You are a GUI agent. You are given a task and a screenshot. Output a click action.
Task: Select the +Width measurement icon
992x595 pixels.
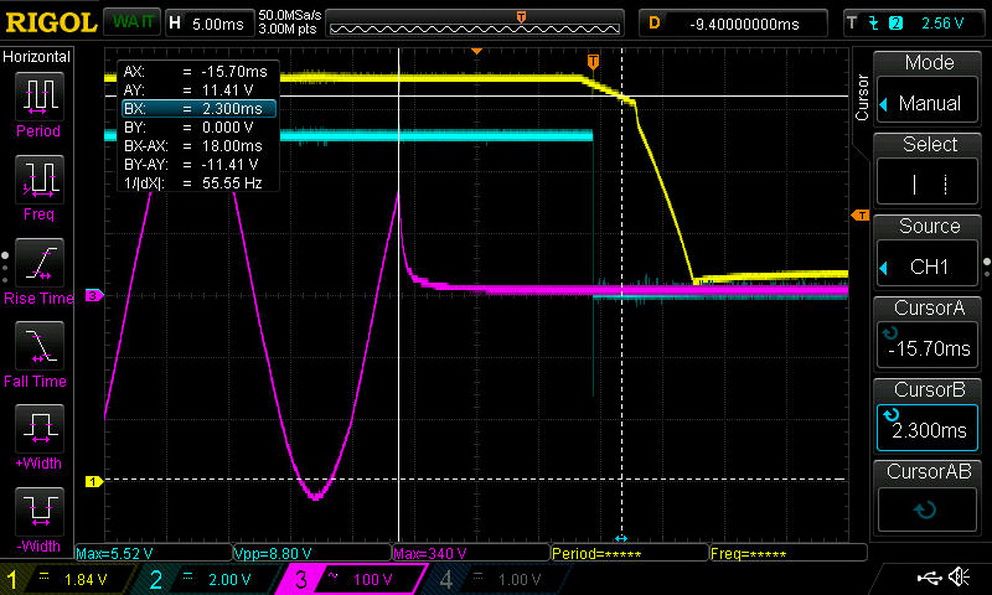[39, 429]
